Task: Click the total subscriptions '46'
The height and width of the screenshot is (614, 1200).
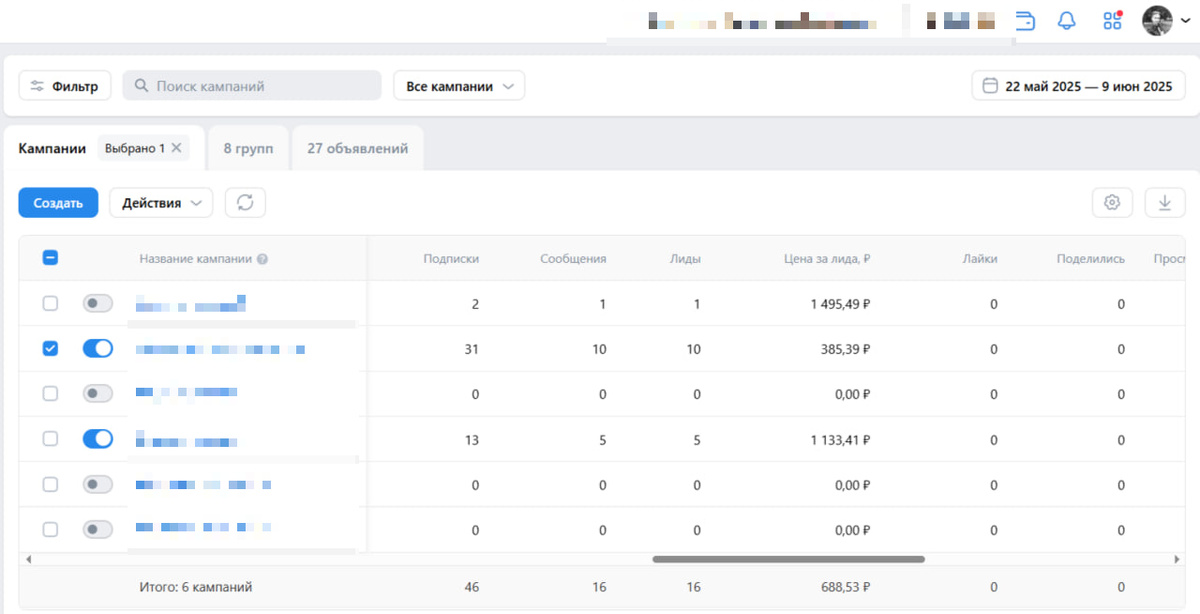Action: coord(472,587)
